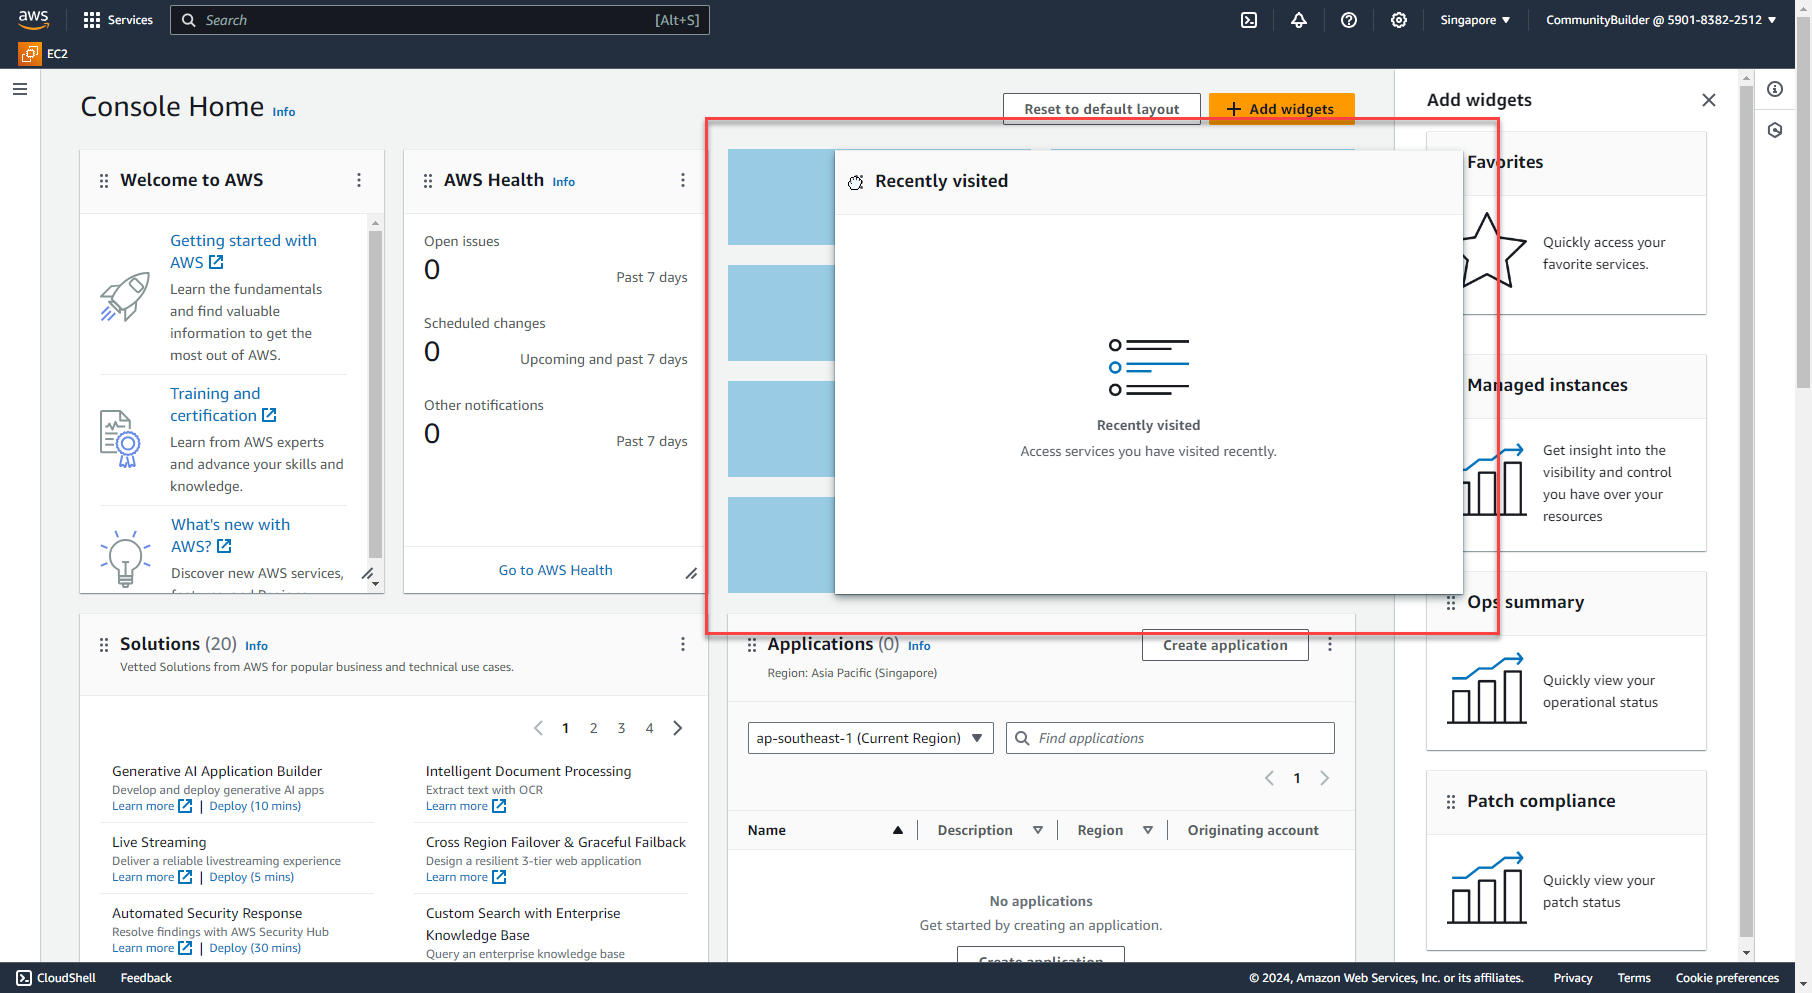The width and height of the screenshot is (1812, 993).
Task: Open the Singapore region selector
Action: click(x=1474, y=20)
